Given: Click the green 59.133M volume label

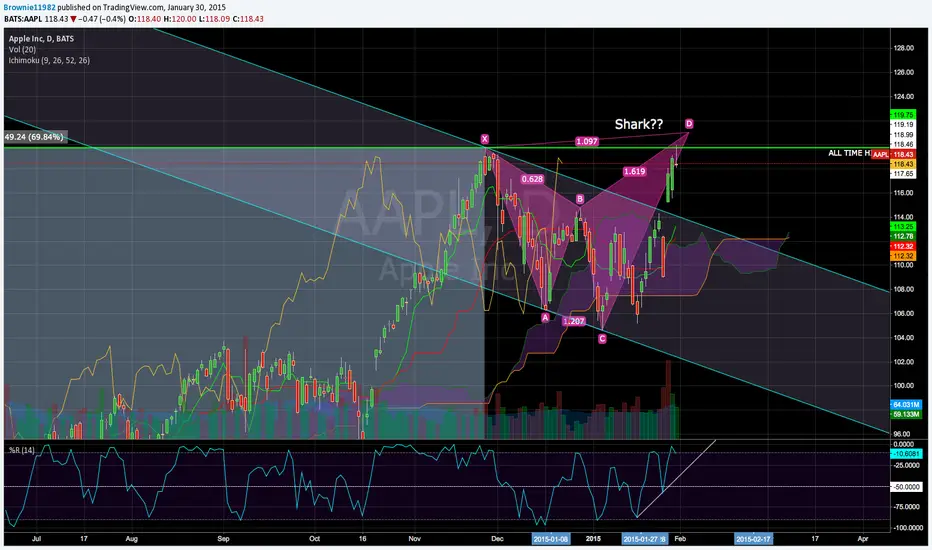Looking at the screenshot, I should point(906,414).
